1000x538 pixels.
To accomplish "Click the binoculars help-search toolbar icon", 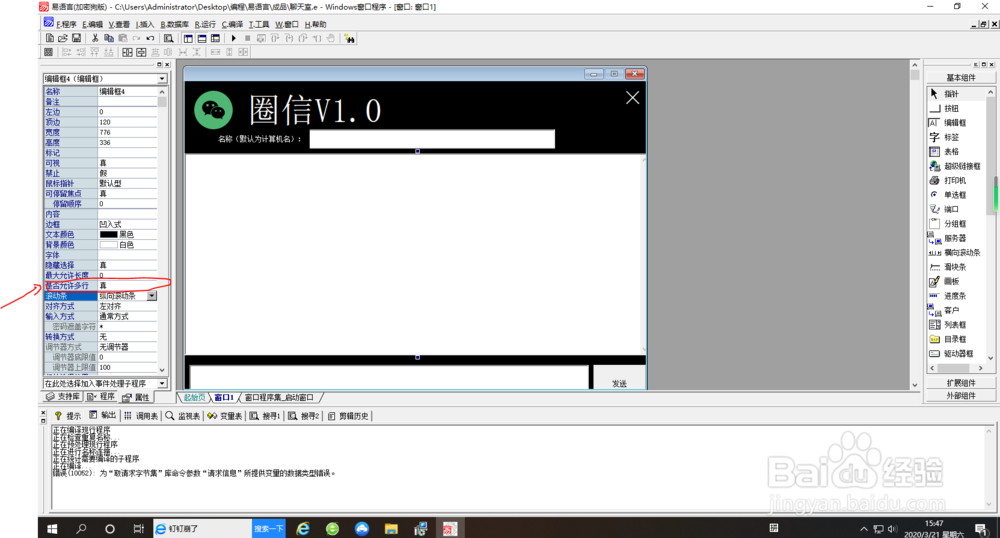I will point(349,38).
